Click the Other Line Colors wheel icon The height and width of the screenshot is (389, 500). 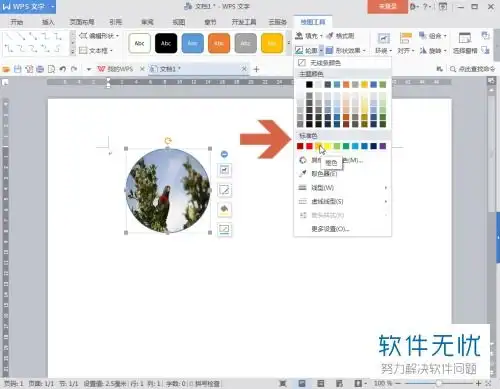click(303, 160)
